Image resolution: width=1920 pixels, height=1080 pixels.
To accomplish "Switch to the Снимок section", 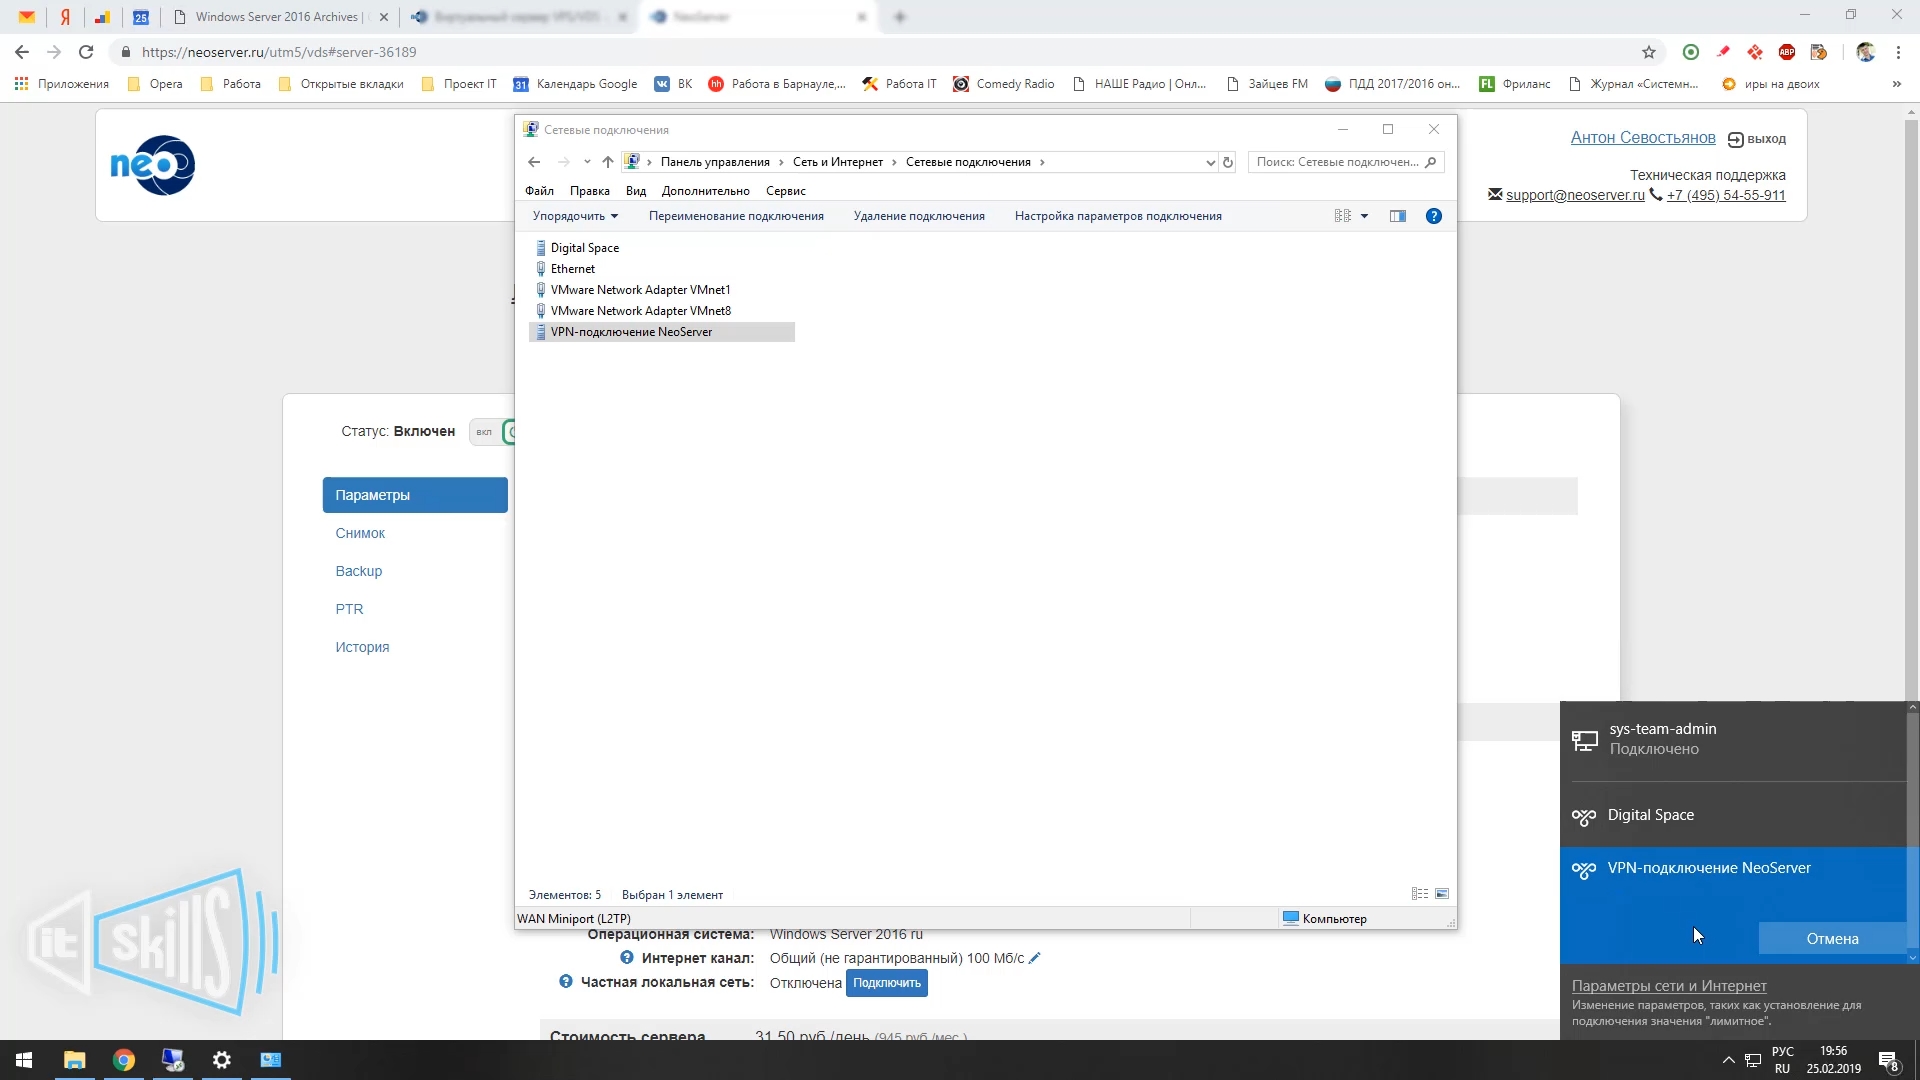I will point(360,533).
